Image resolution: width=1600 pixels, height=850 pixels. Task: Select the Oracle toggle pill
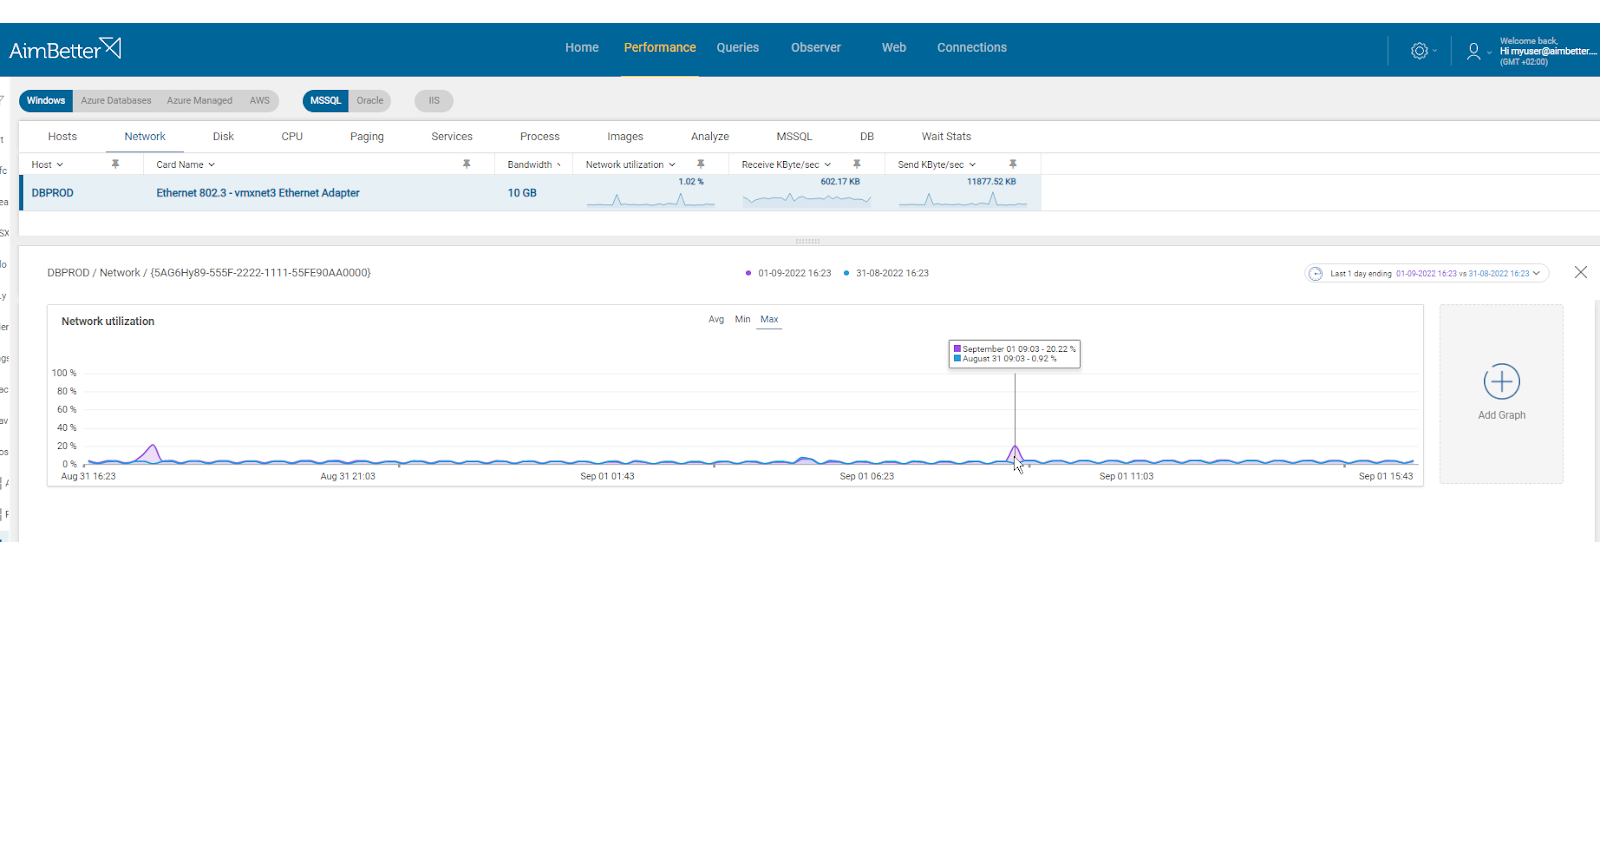370,101
